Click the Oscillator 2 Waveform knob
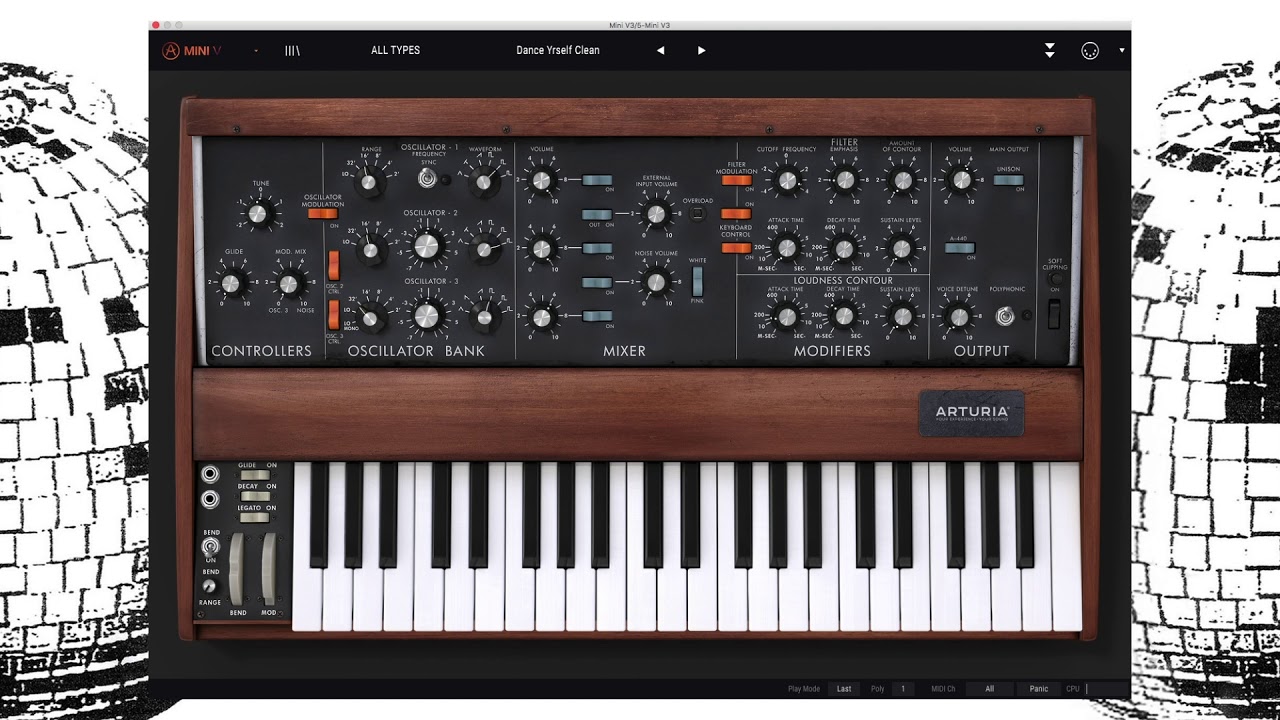This screenshot has width=1280, height=720. [x=485, y=250]
